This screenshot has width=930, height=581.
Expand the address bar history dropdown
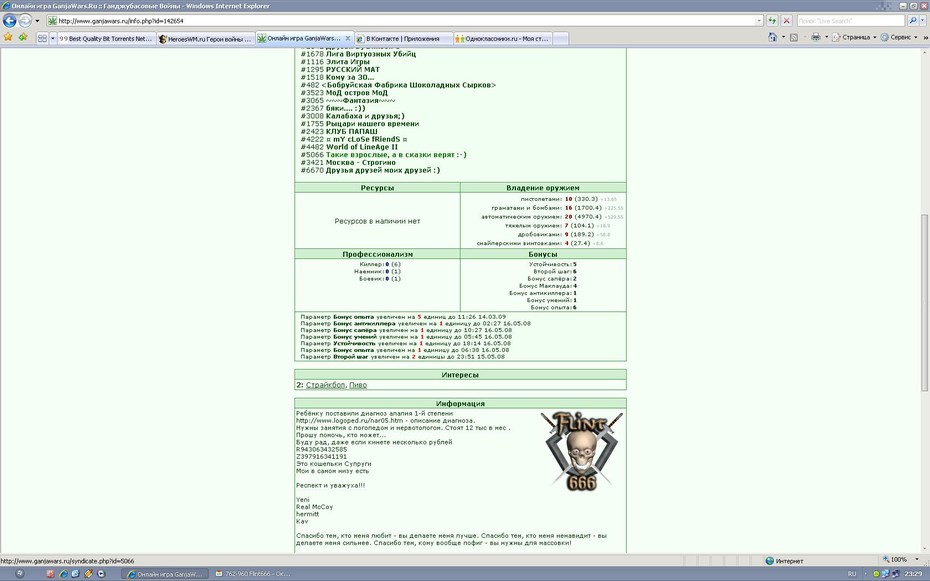pos(759,21)
